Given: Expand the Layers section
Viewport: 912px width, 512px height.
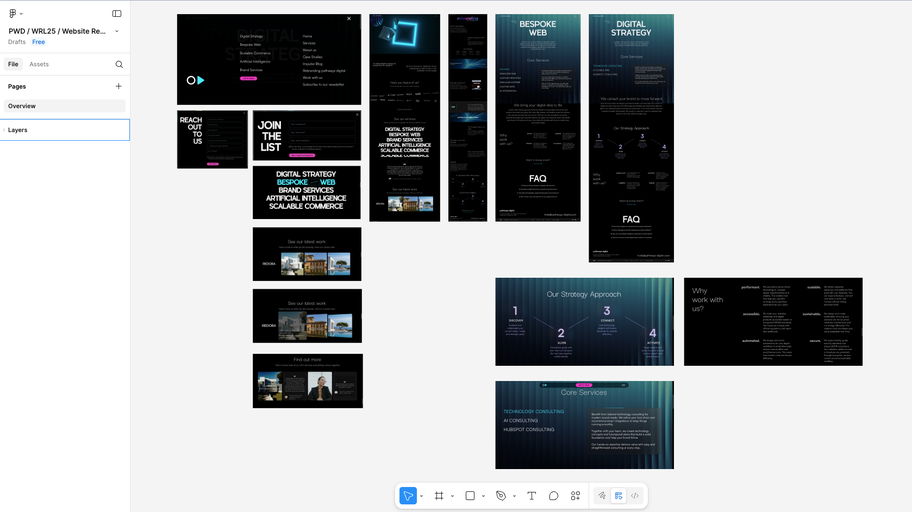Looking at the screenshot, I should pyautogui.click(x=18, y=130).
